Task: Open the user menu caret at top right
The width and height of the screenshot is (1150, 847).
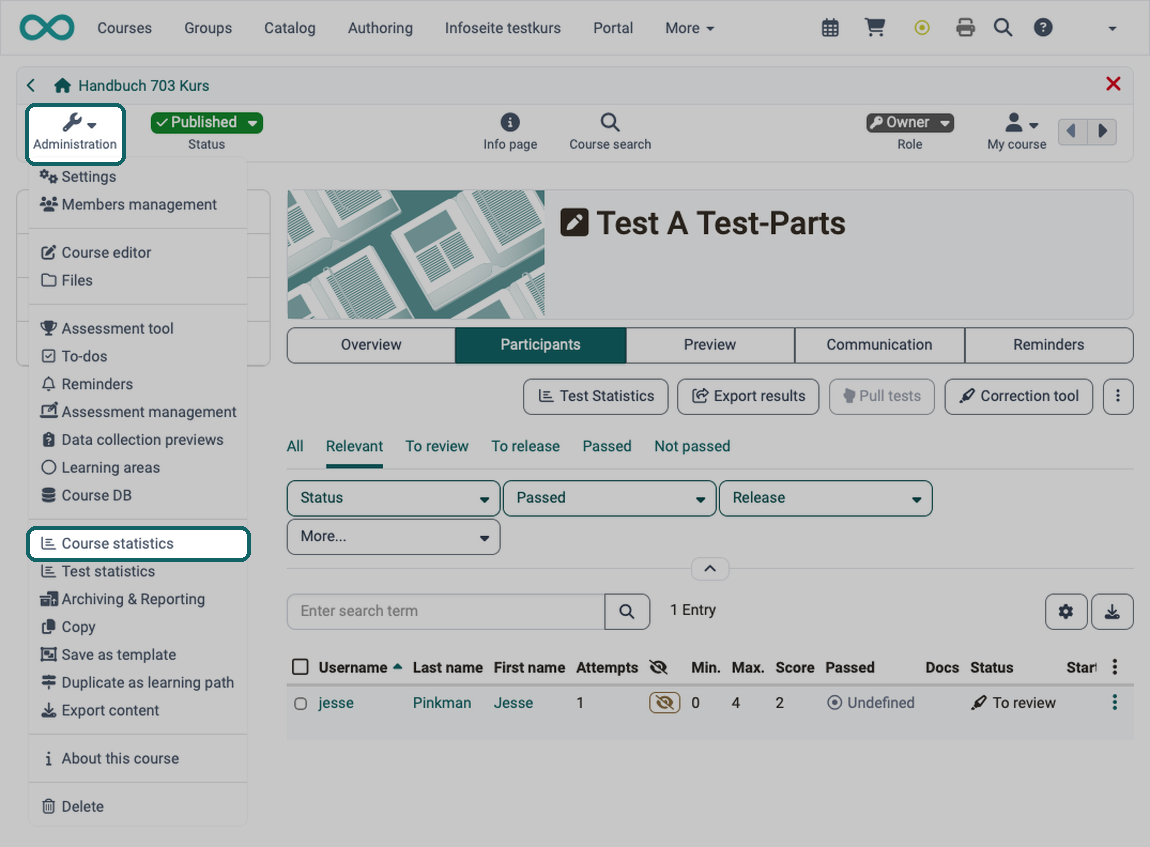Action: [1112, 29]
